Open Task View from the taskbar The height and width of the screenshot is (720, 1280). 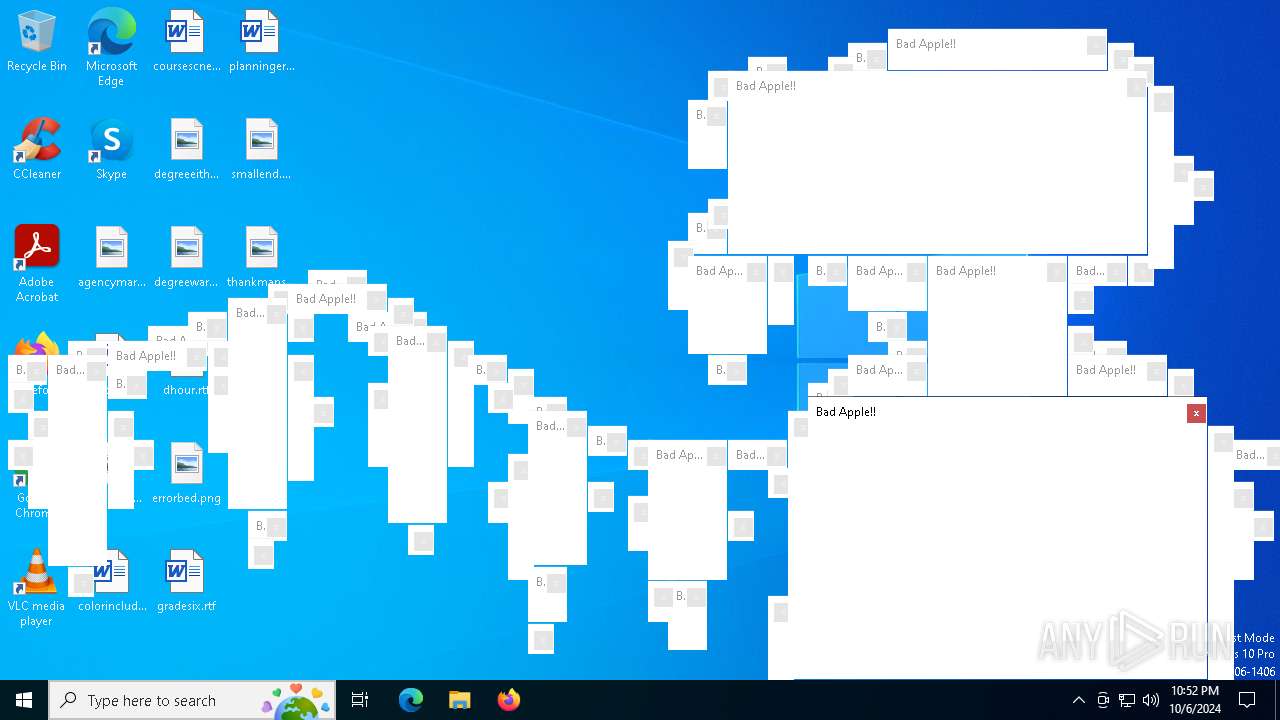pos(360,700)
